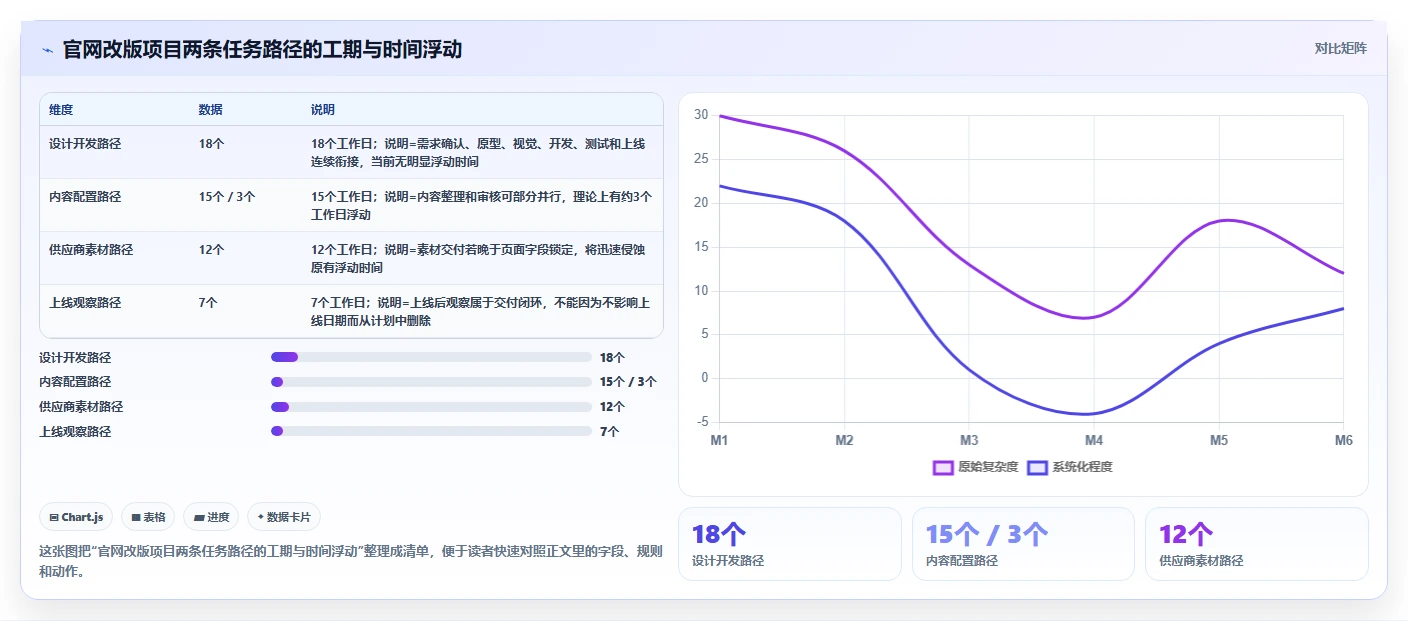Click the 7个 value in table
The width and height of the screenshot is (1408, 621).
coord(208,303)
